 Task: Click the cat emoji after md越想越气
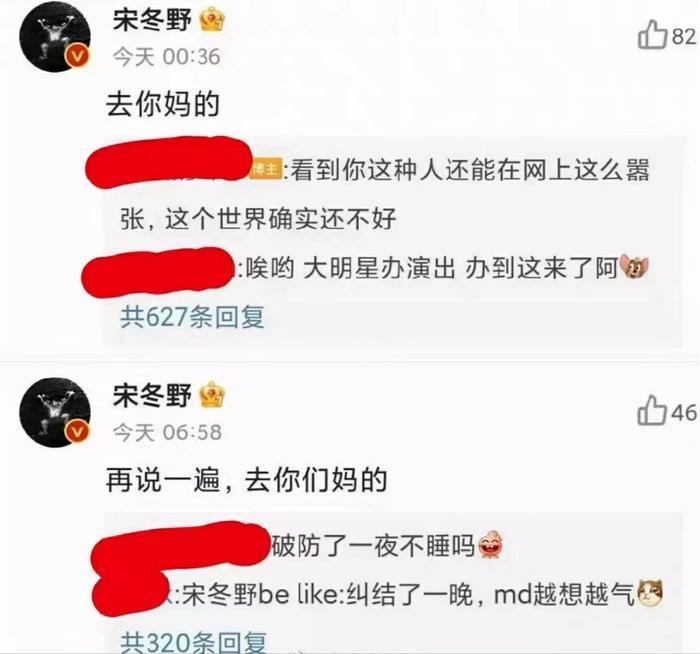[650, 593]
